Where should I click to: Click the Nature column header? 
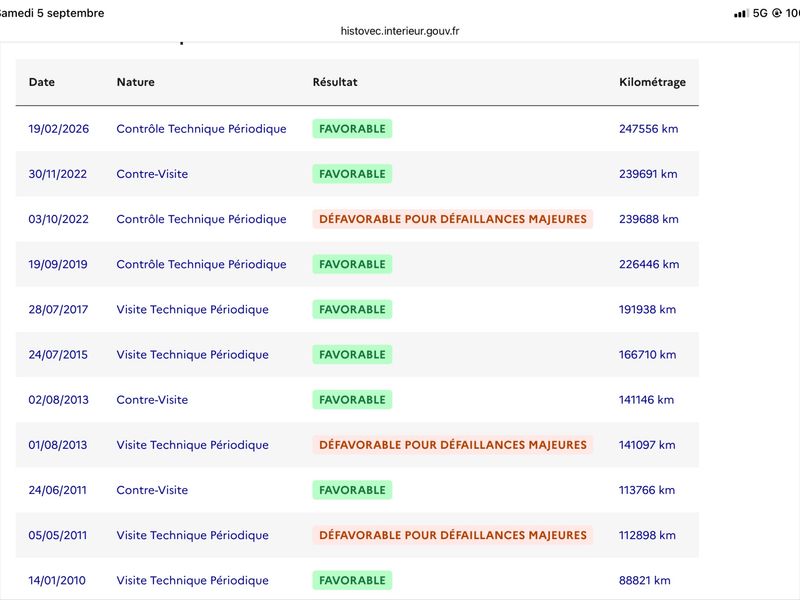tap(136, 82)
